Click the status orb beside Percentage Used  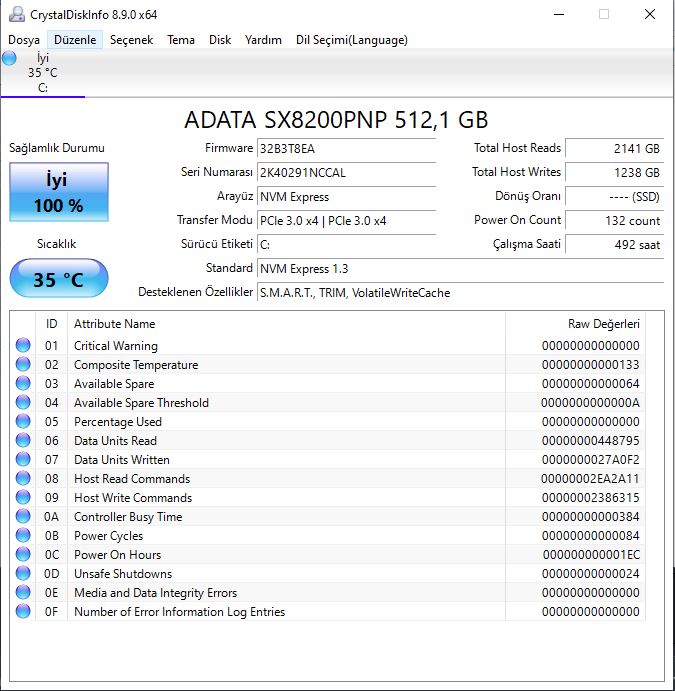(23, 422)
